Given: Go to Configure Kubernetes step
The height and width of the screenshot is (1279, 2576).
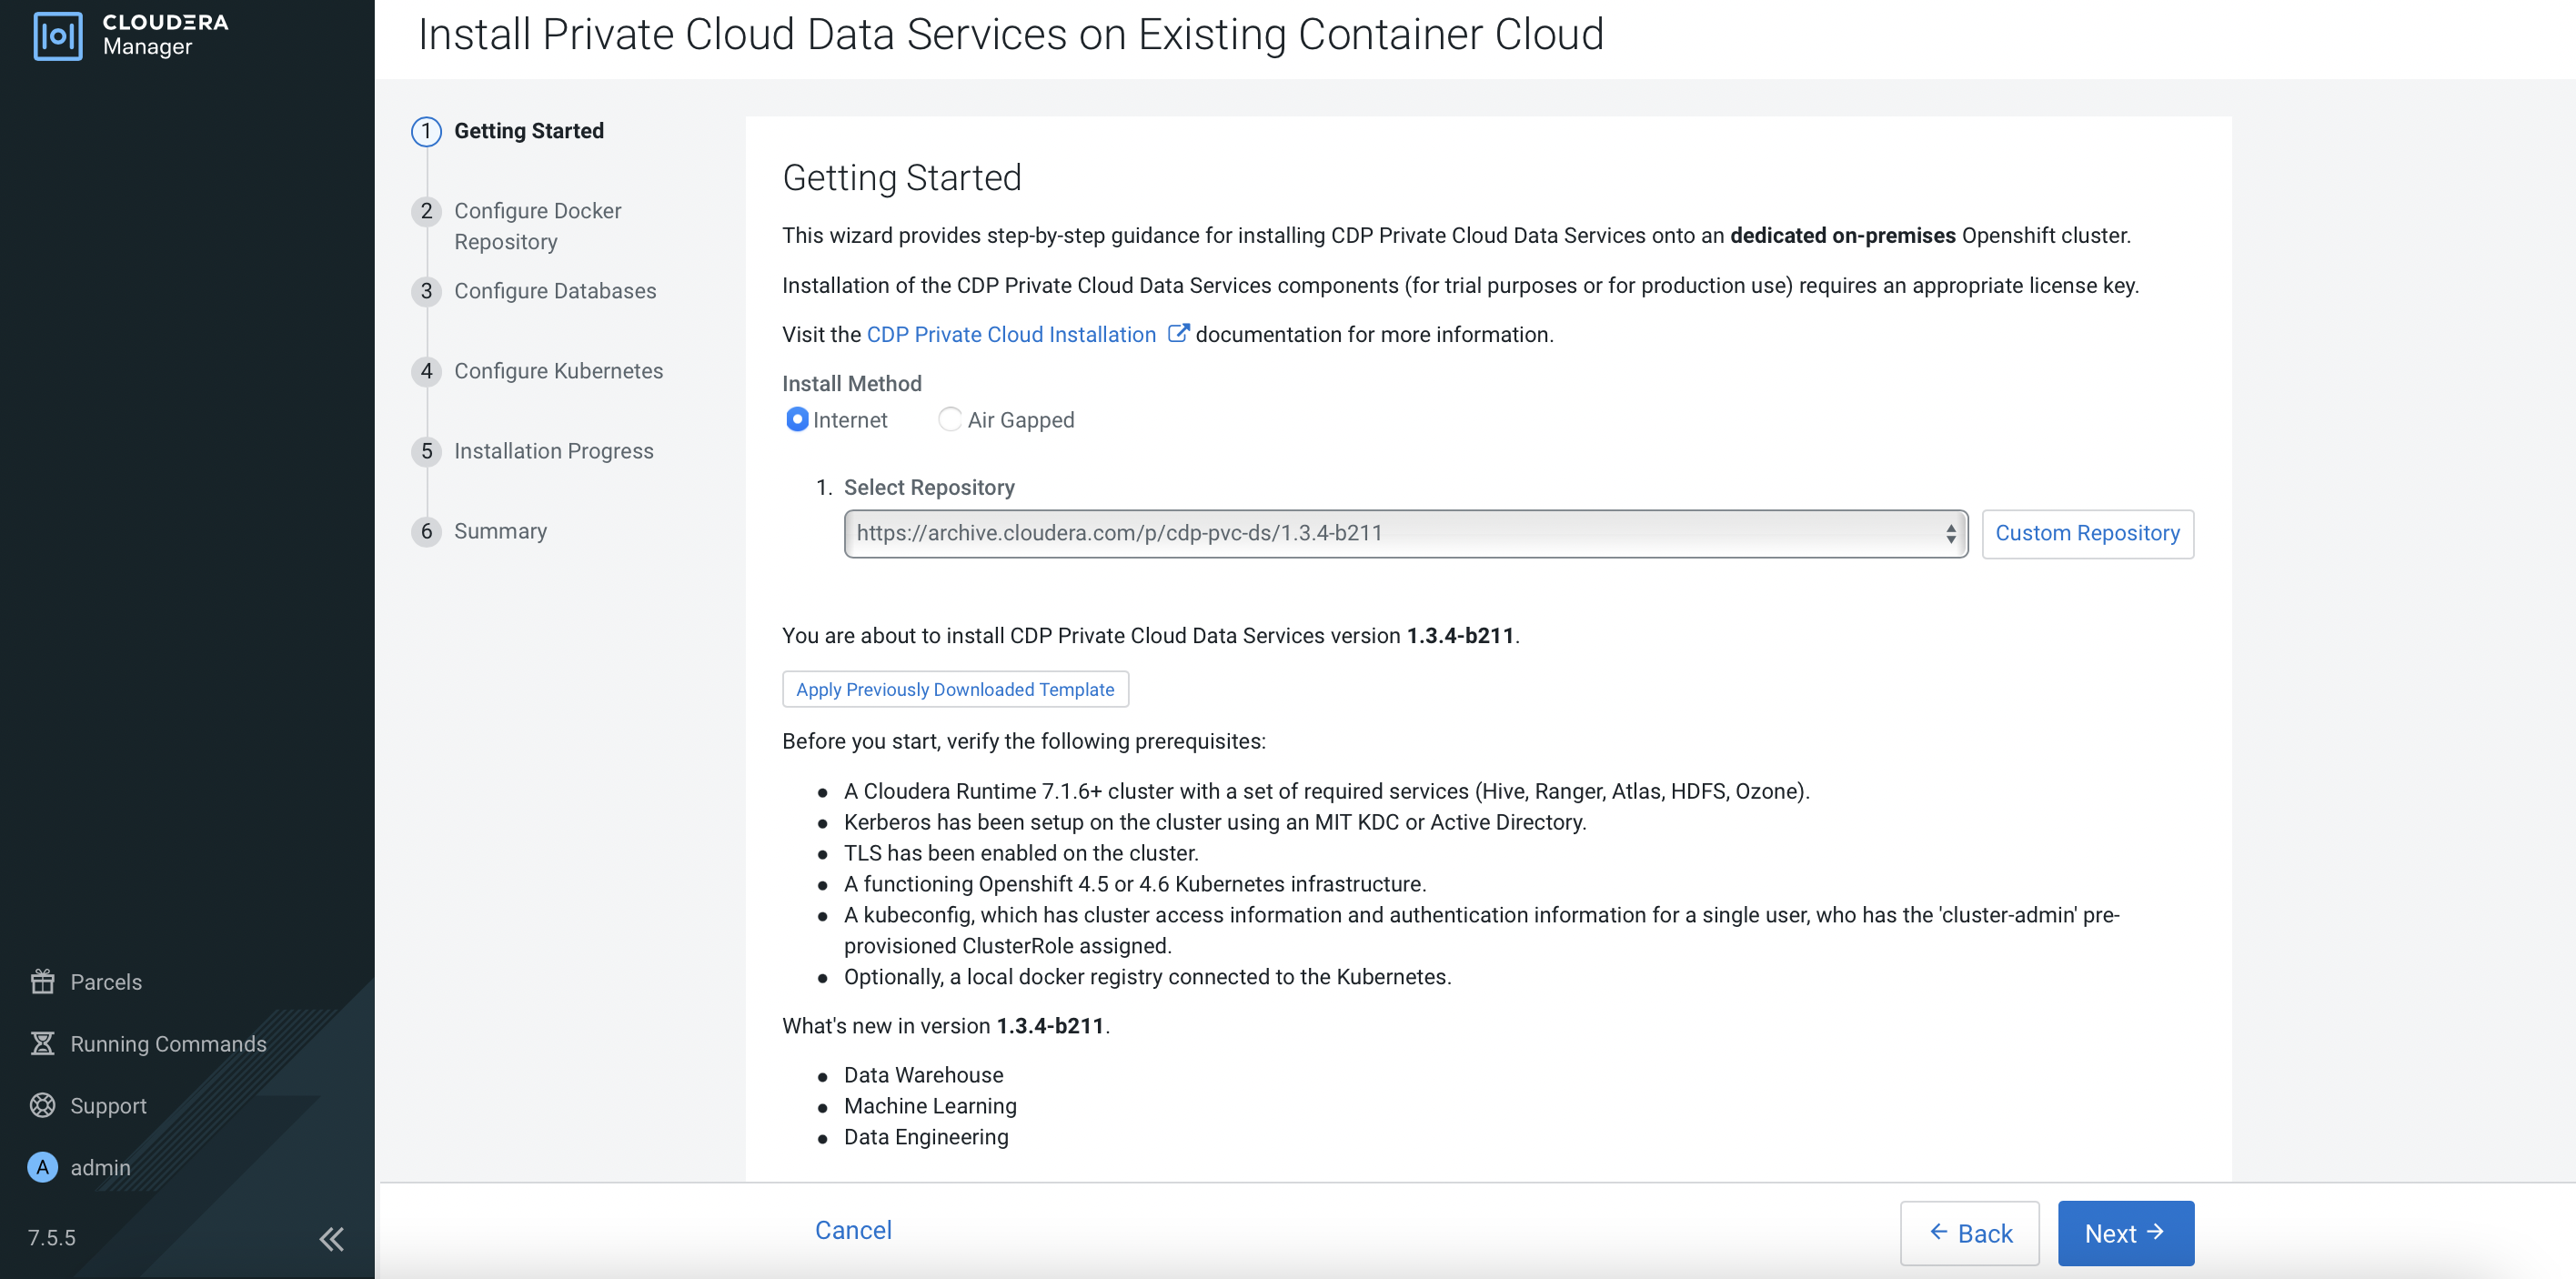Looking at the screenshot, I should (x=558, y=371).
